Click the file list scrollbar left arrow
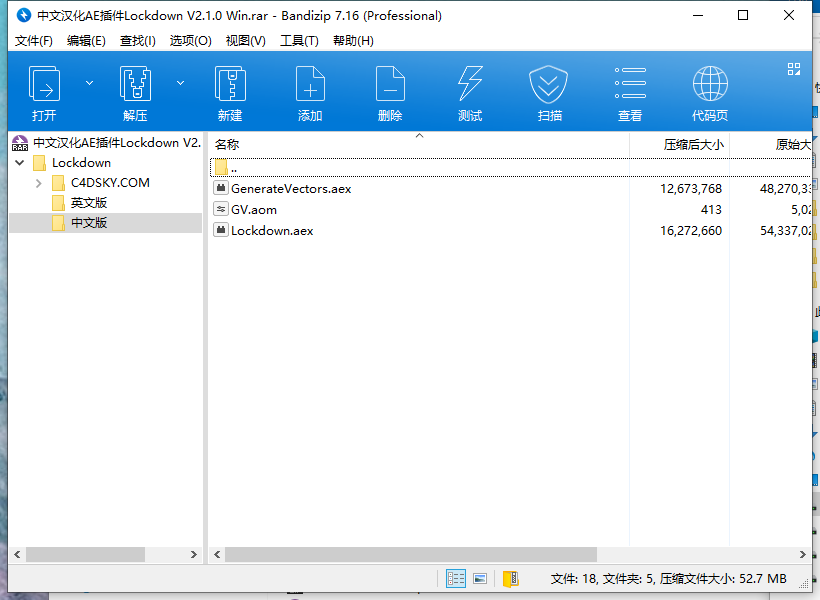Viewport: 820px width, 600px height. point(217,554)
